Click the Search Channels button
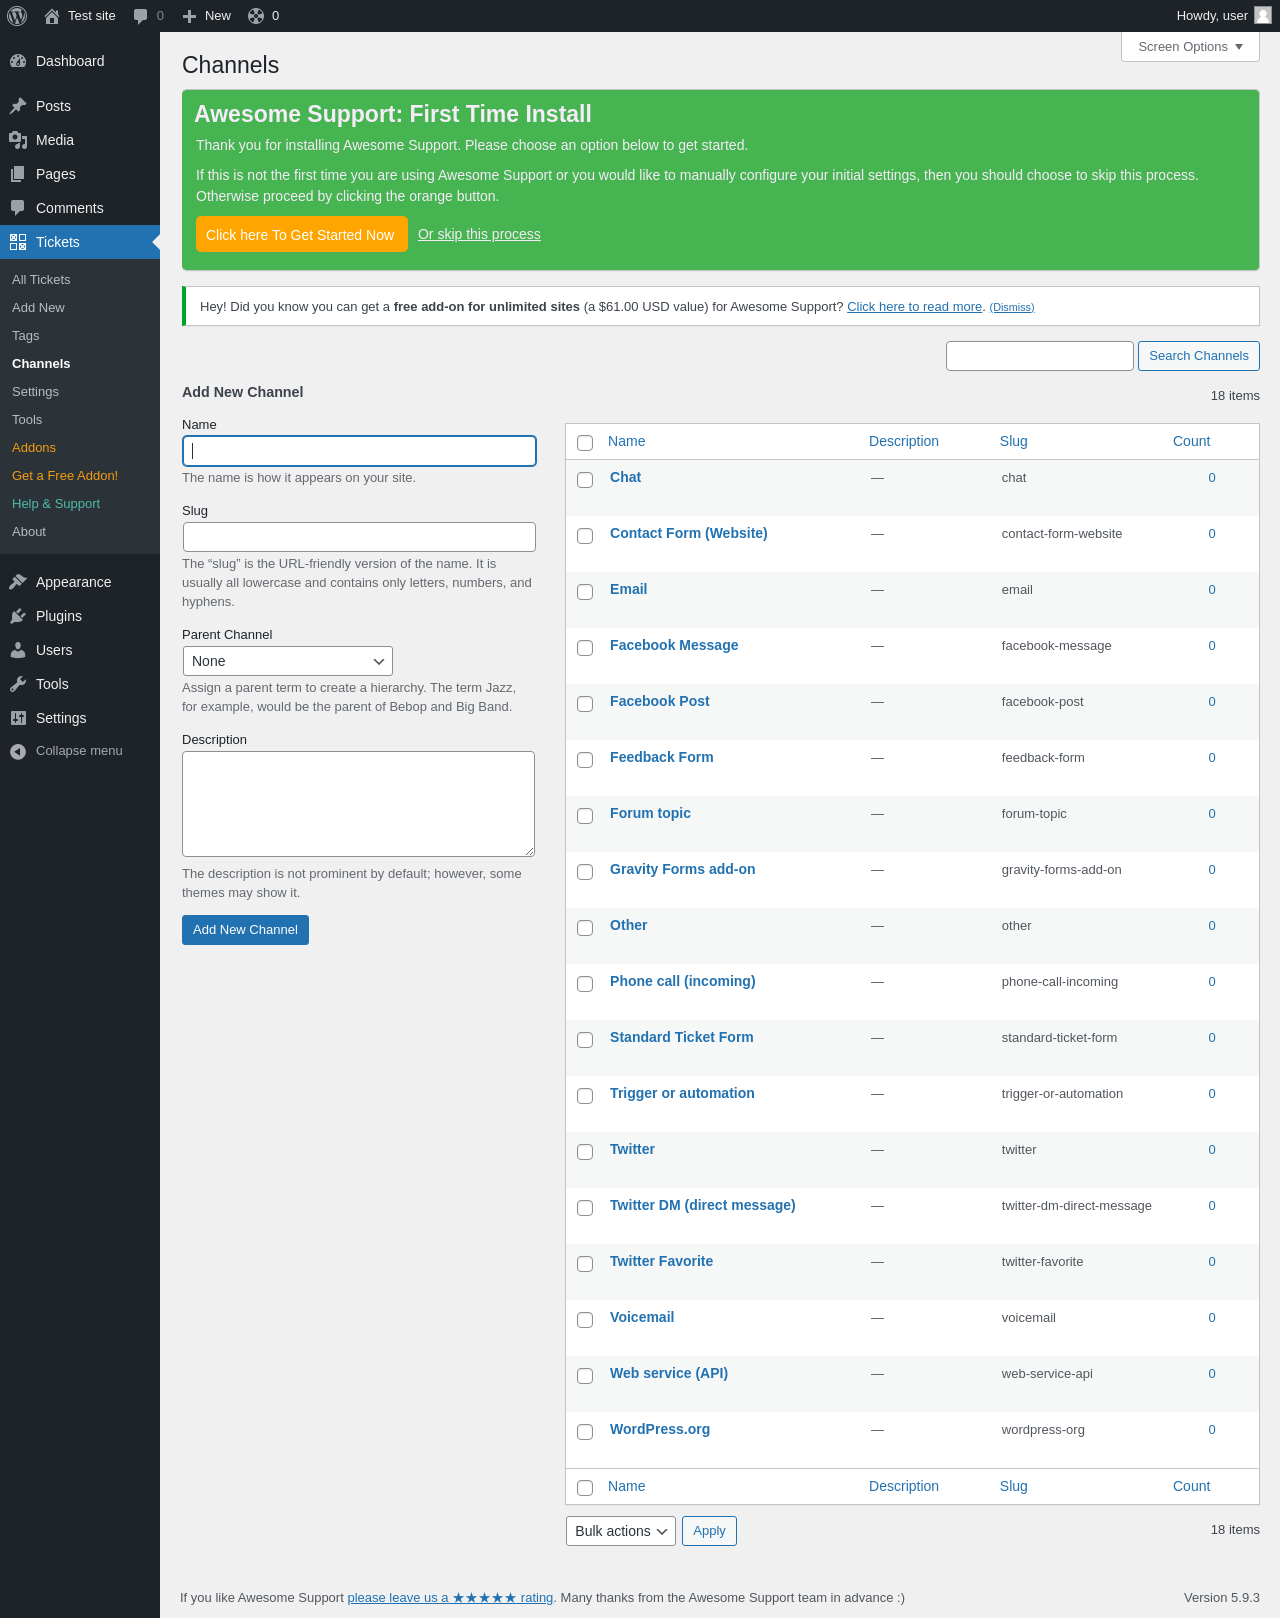The image size is (1280, 1618). pos(1198,356)
